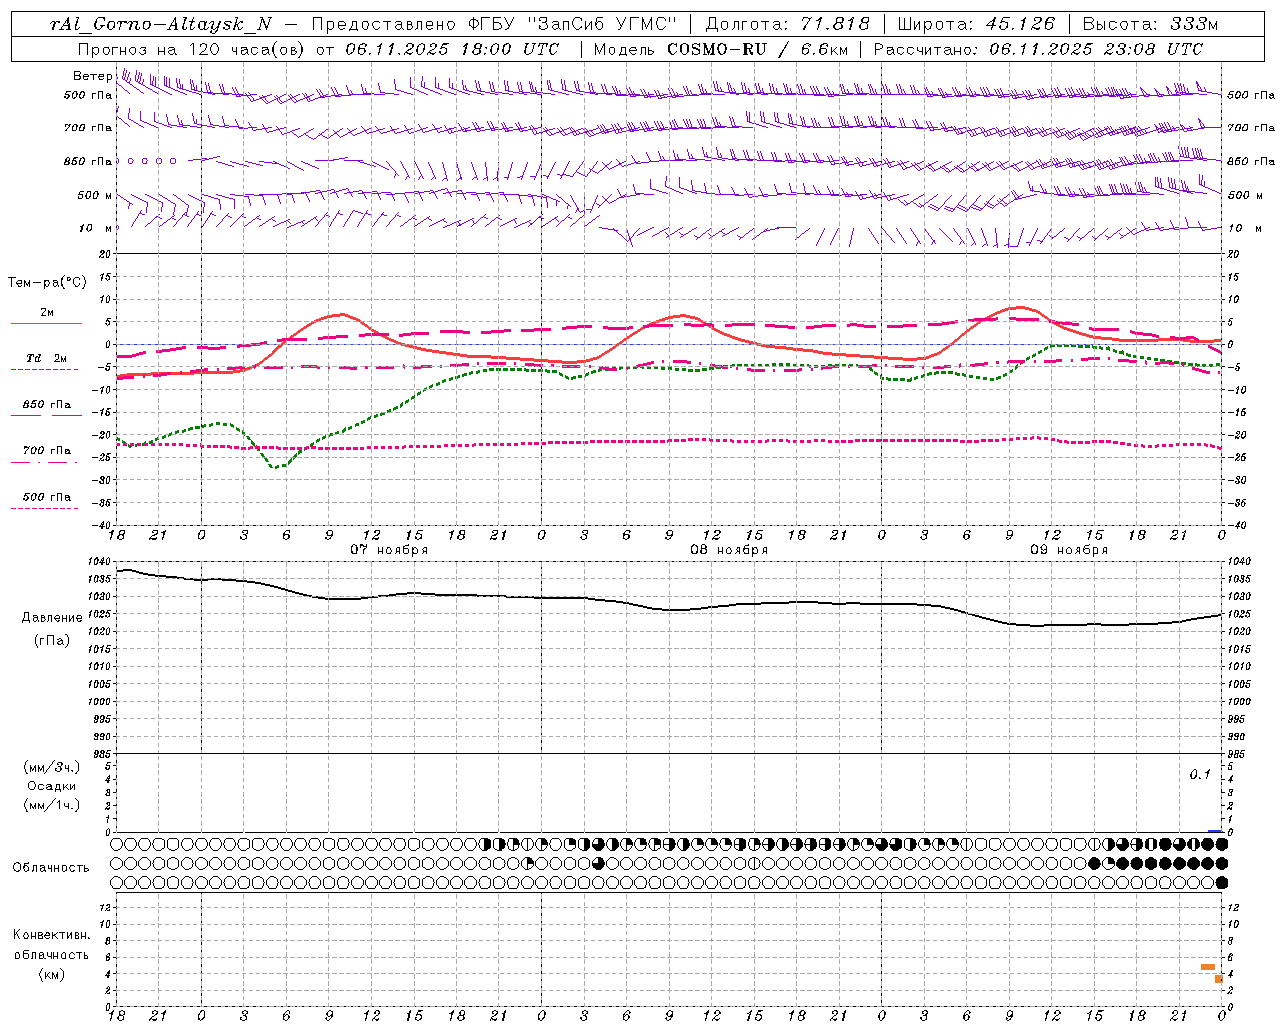Click the Широта: 45.126 value

[976, 24]
